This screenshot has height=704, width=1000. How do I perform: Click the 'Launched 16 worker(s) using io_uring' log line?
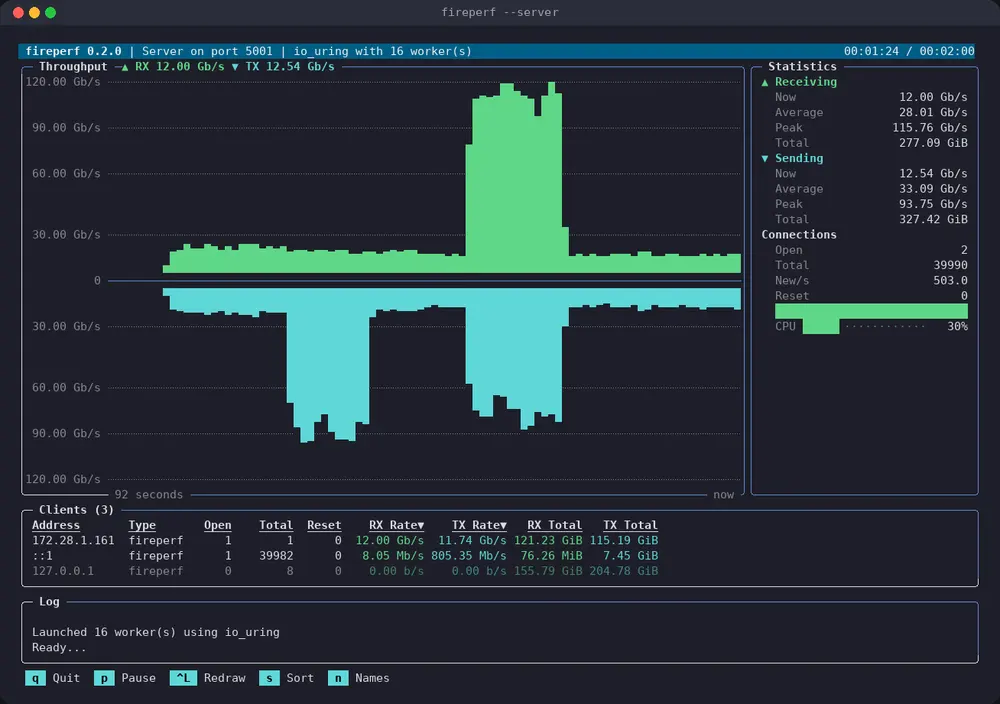click(x=156, y=633)
